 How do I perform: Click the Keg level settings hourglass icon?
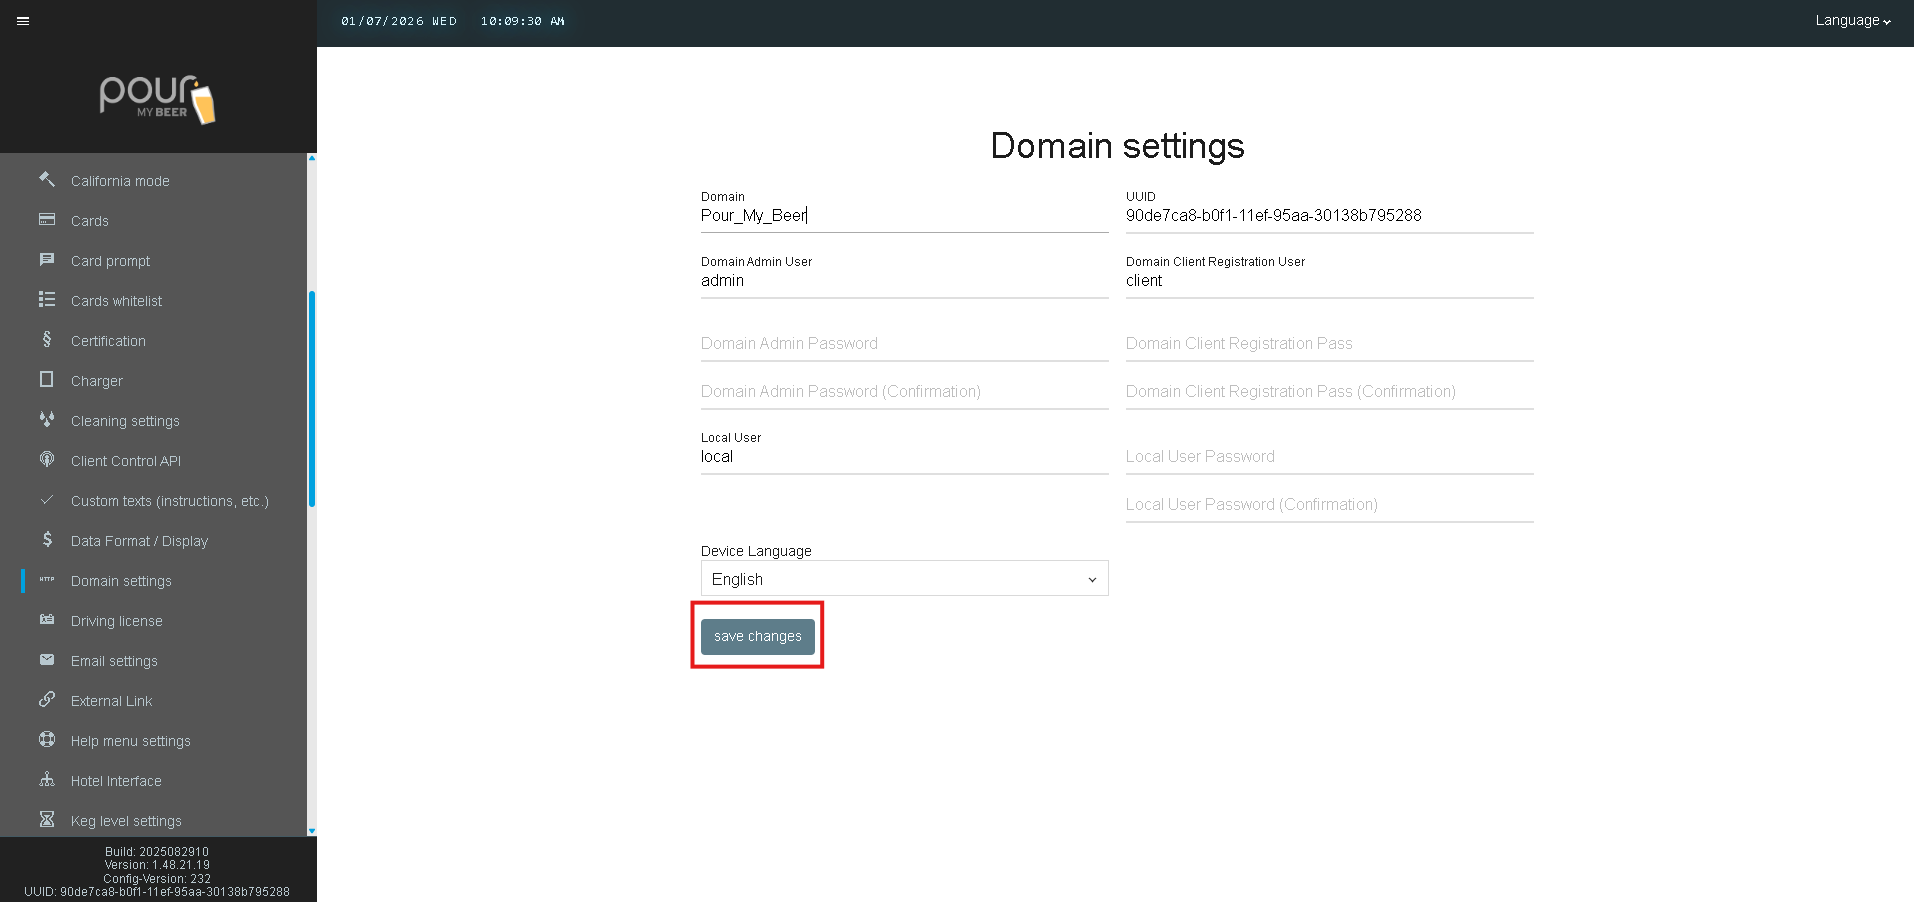(47, 820)
